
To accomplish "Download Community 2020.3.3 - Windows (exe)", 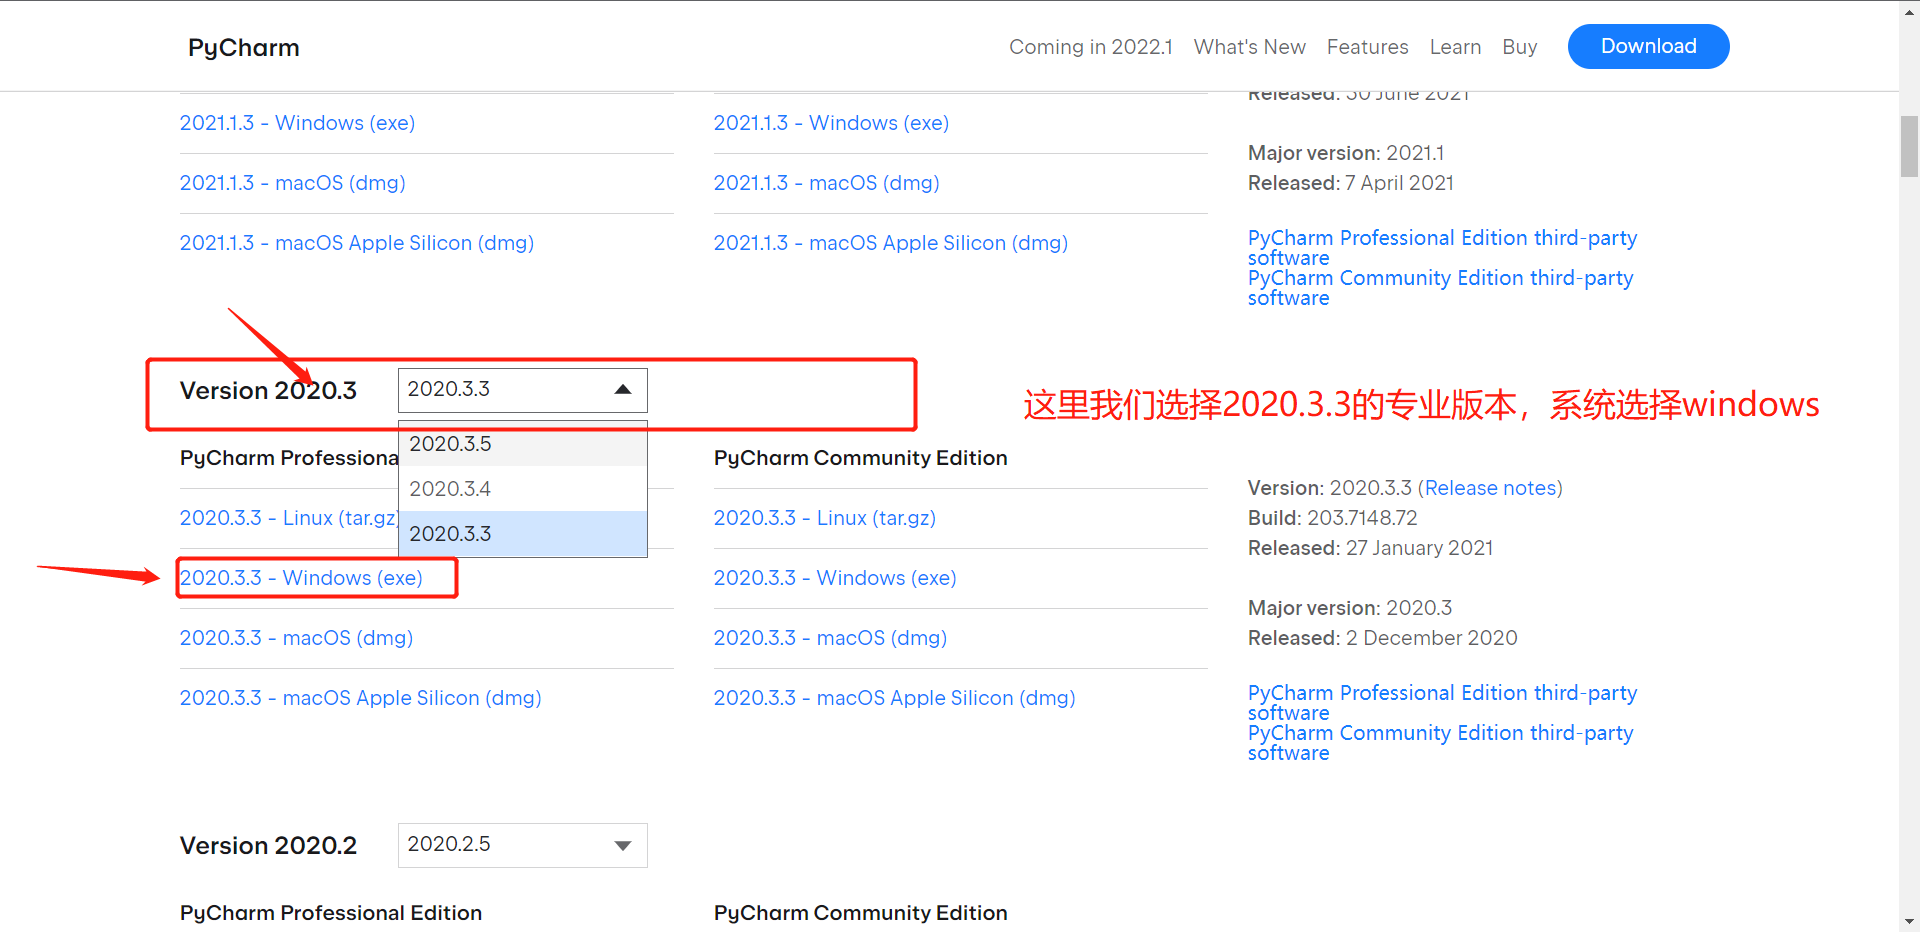I will [835, 578].
